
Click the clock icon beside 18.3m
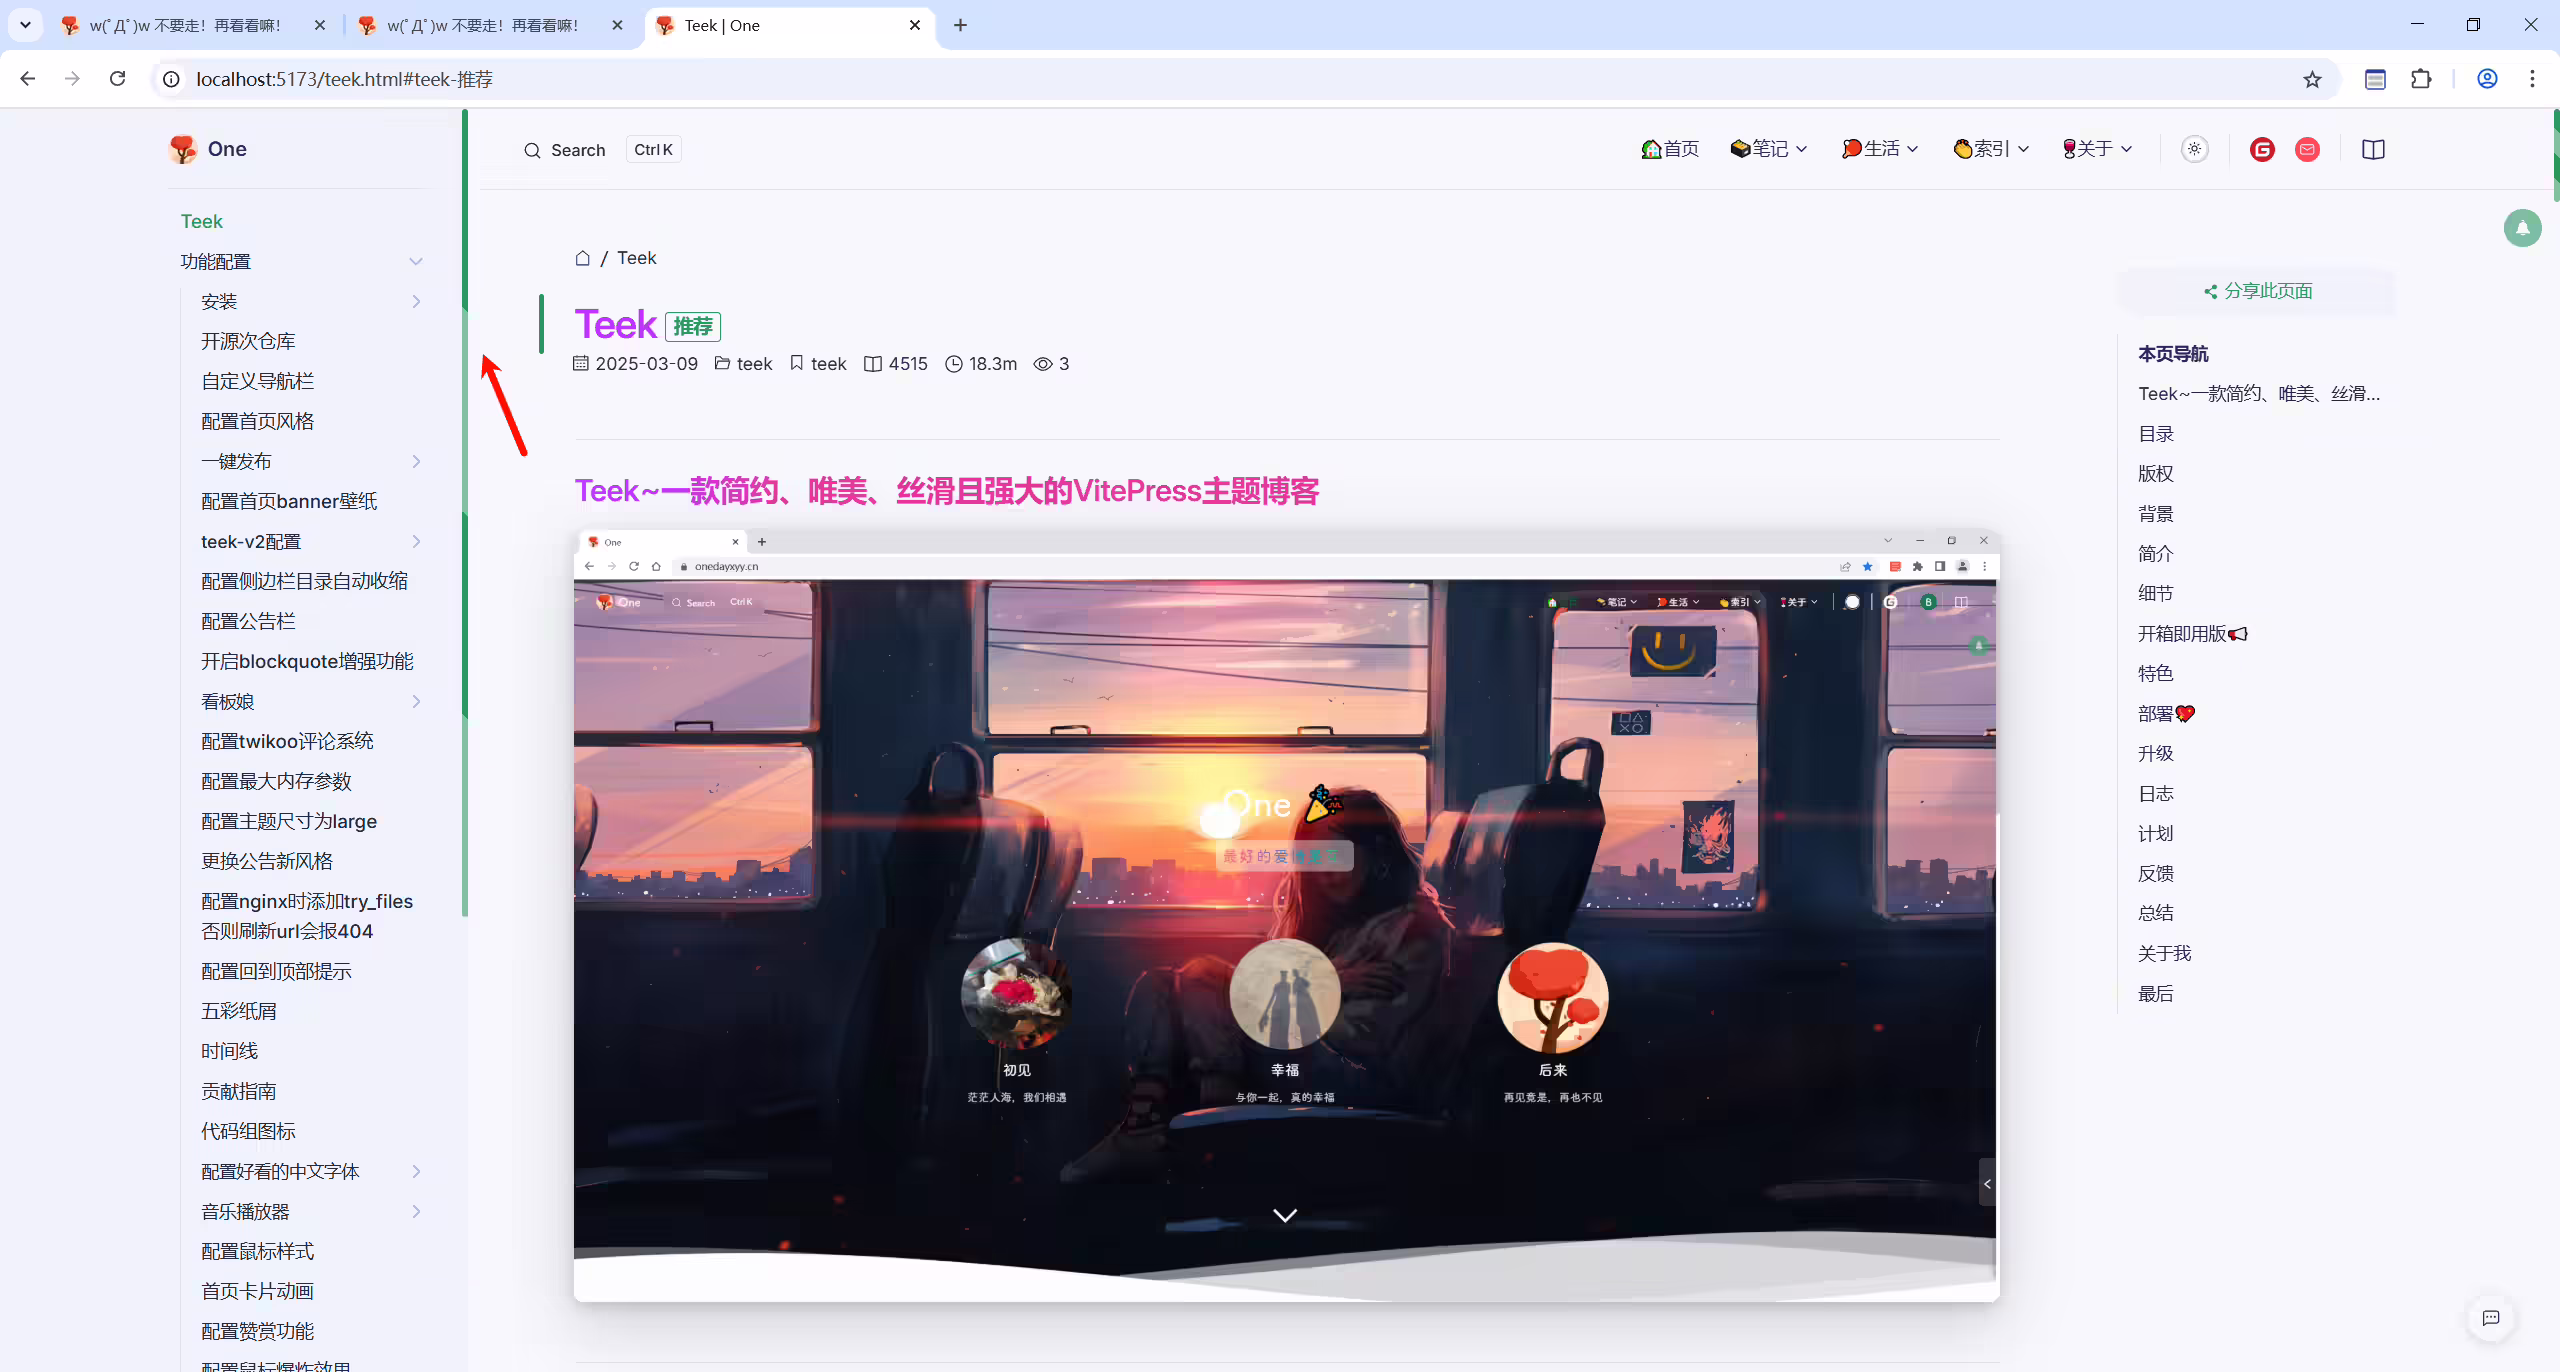point(954,364)
